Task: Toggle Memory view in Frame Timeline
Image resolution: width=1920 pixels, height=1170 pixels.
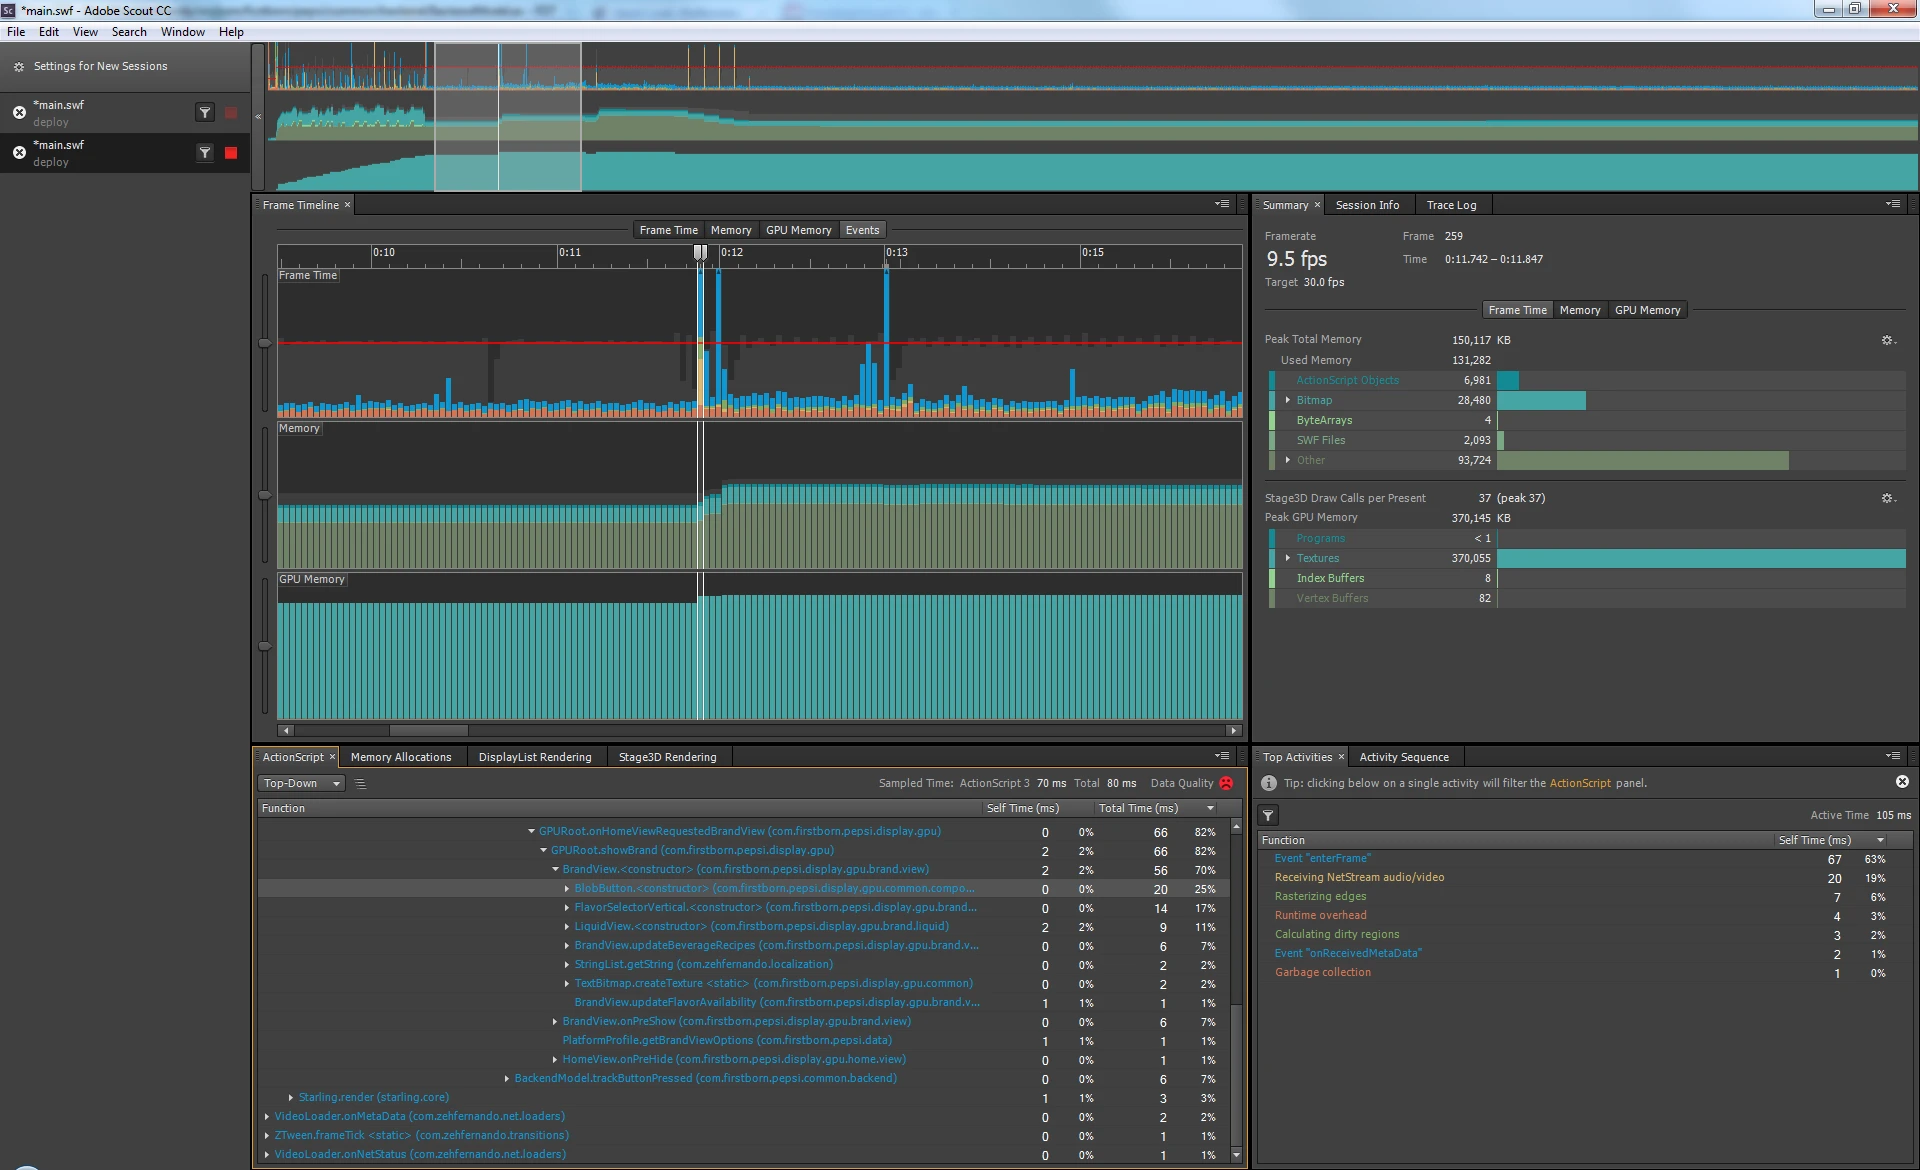Action: click(x=731, y=230)
